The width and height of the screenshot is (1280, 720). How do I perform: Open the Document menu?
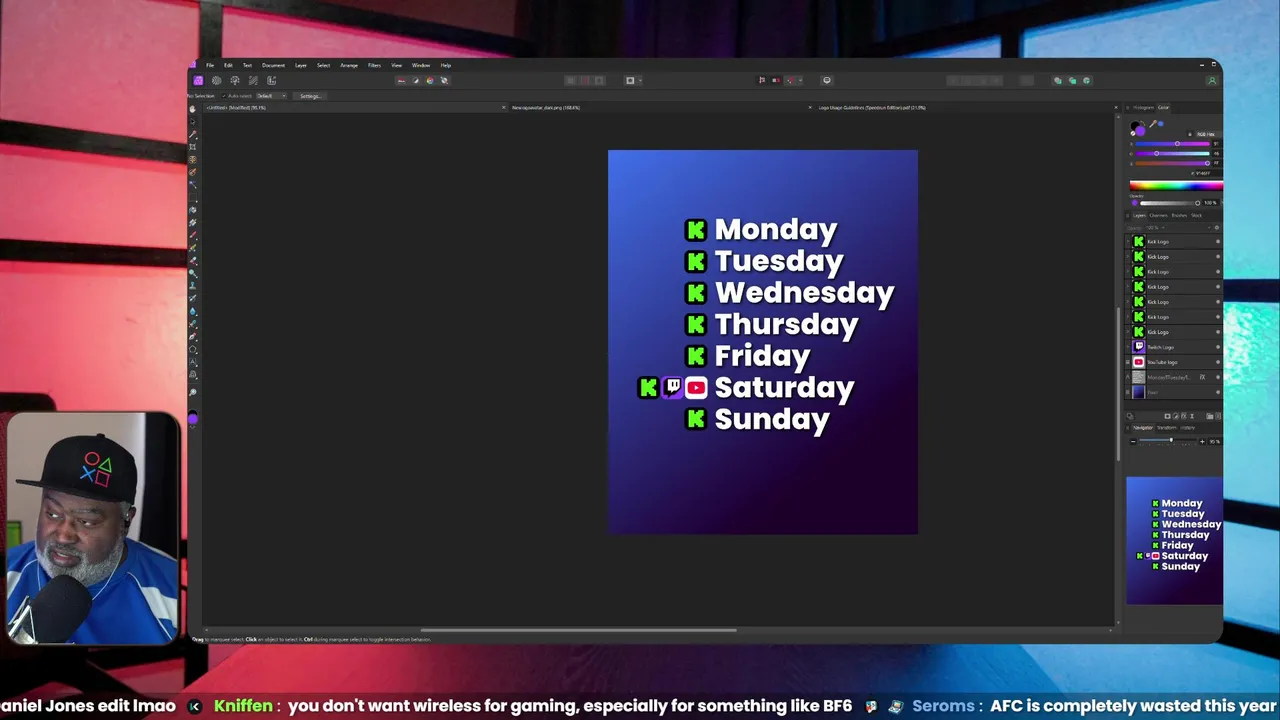tap(273, 65)
